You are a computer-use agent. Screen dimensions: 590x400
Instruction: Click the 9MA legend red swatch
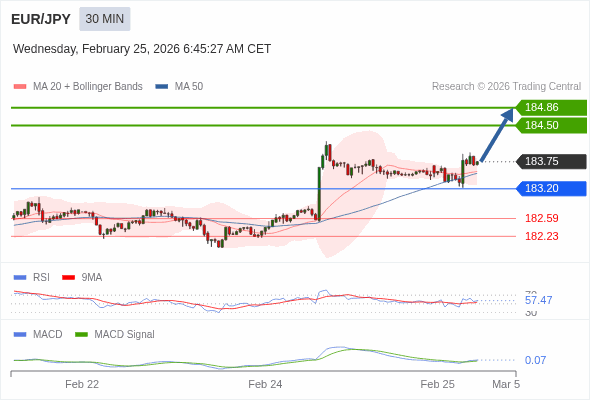pos(68,278)
